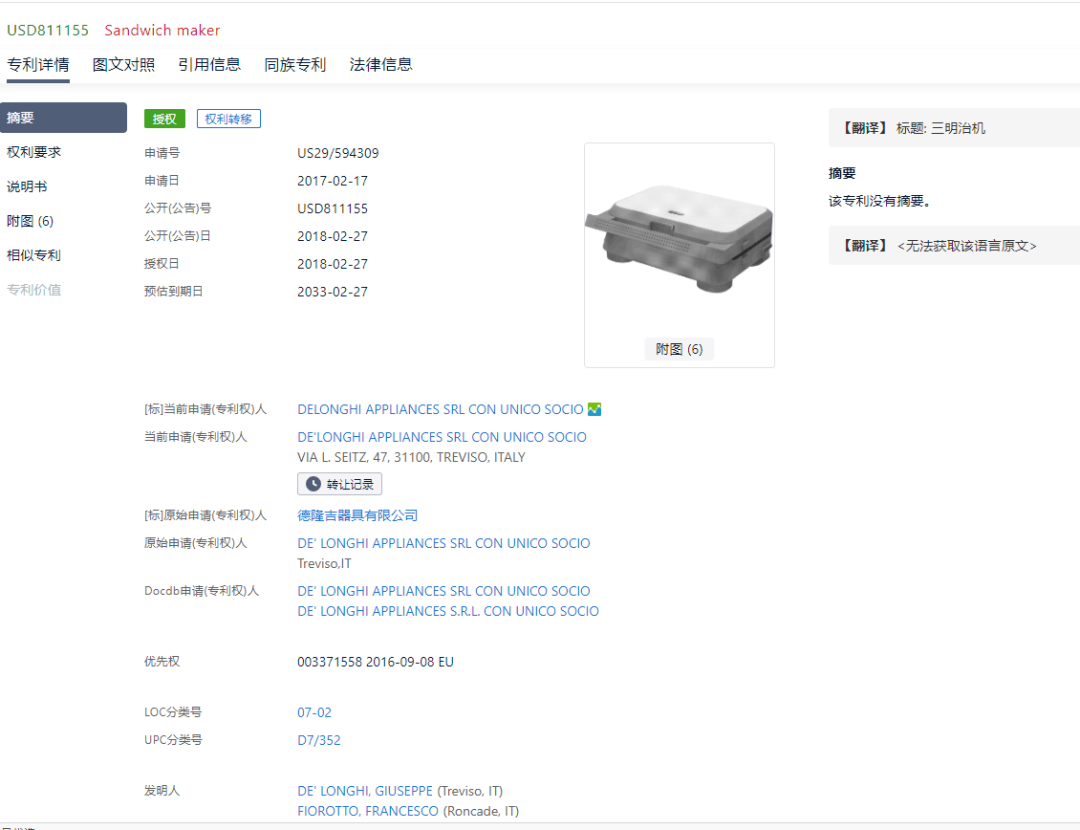Click the translated title 三明治机 box
The width and height of the screenshot is (1080, 830).
(x=954, y=128)
